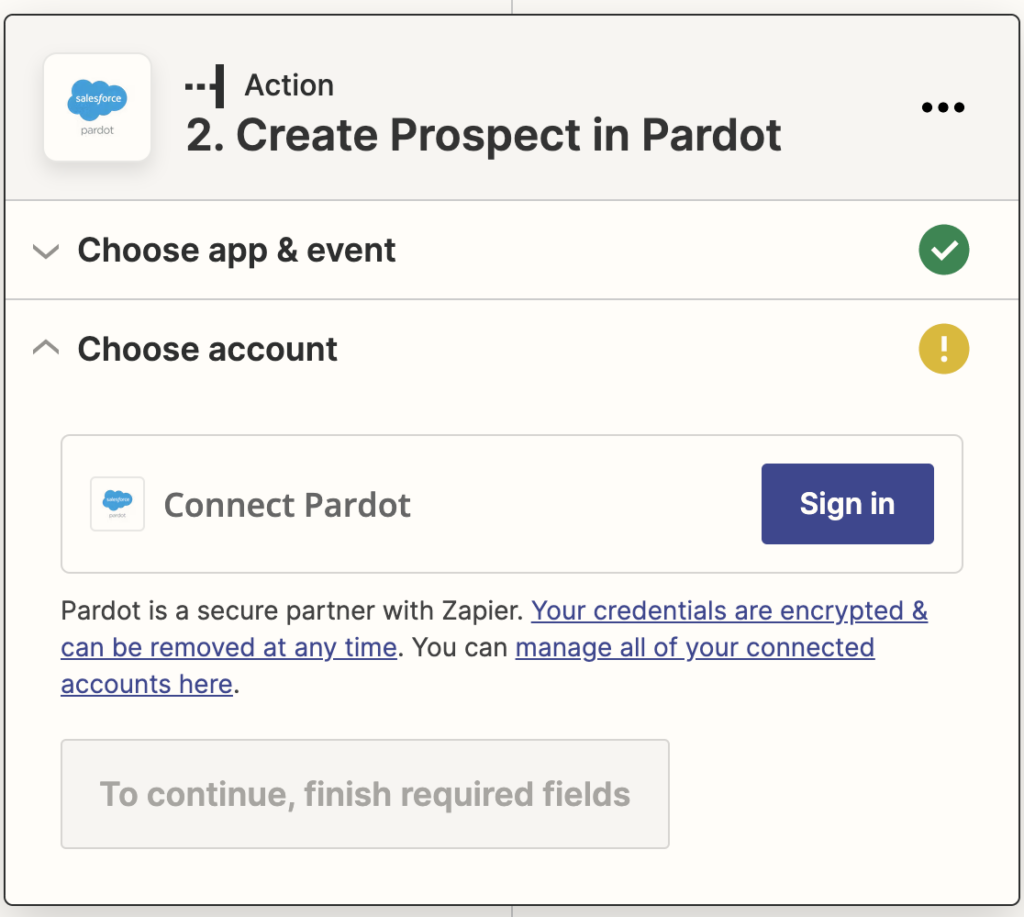Click the small Pardot logo beside Connect Pardot
The image size is (1024, 917).
[116, 504]
